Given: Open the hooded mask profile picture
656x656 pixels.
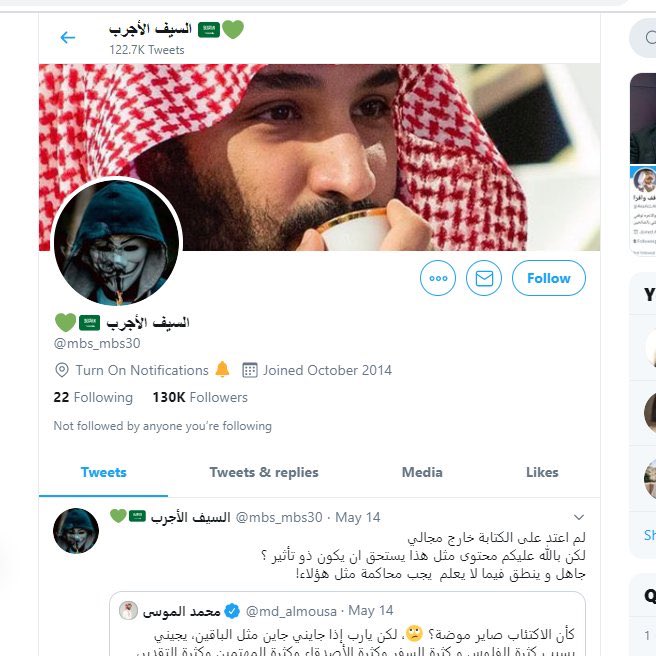Looking at the screenshot, I should pos(117,242).
